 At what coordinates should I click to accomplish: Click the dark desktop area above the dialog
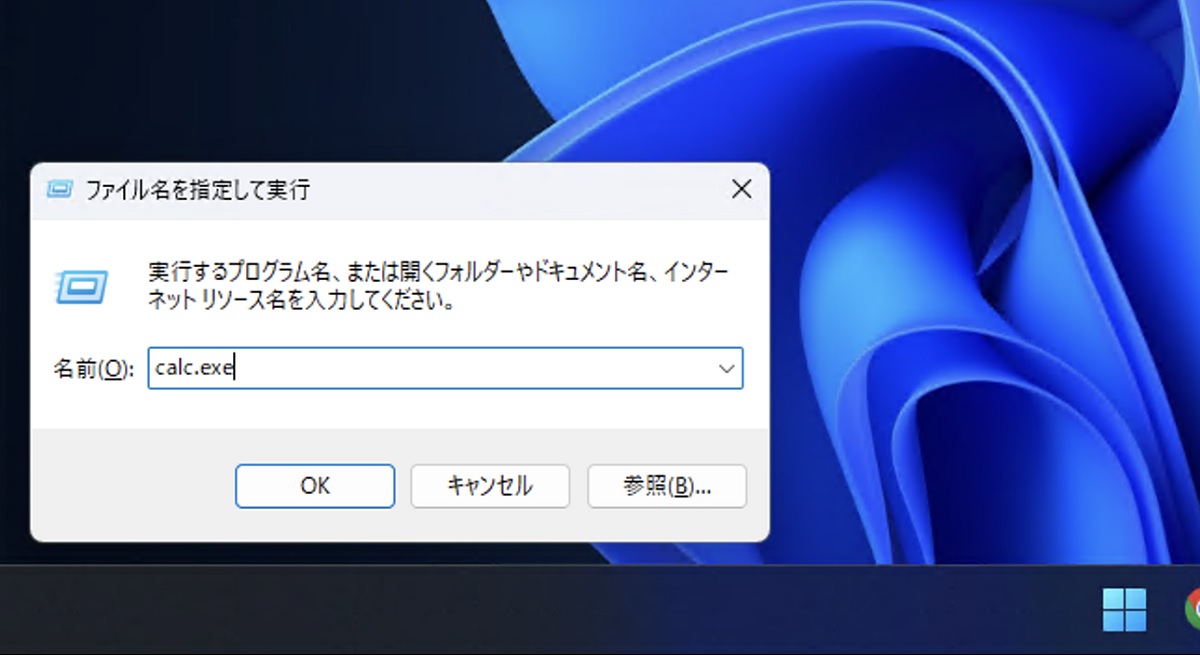point(250,80)
